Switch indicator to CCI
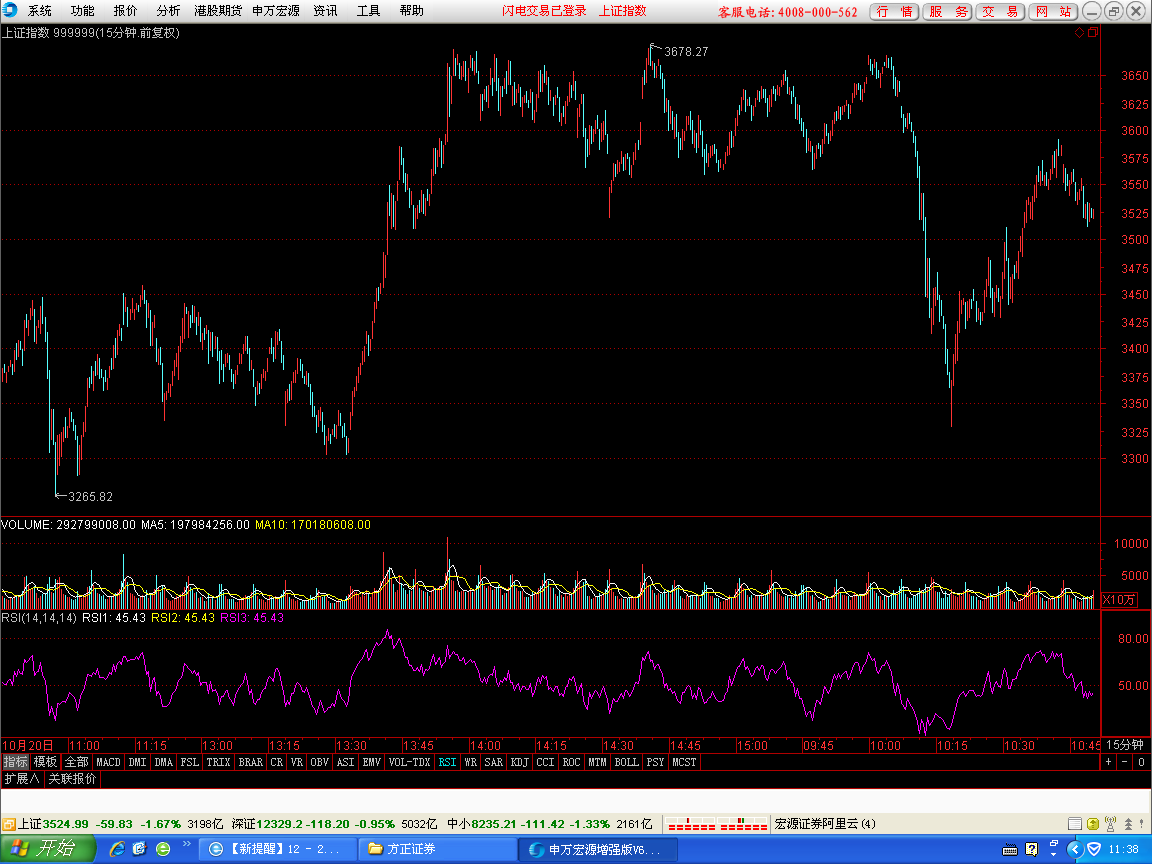 [x=545, y=762]
